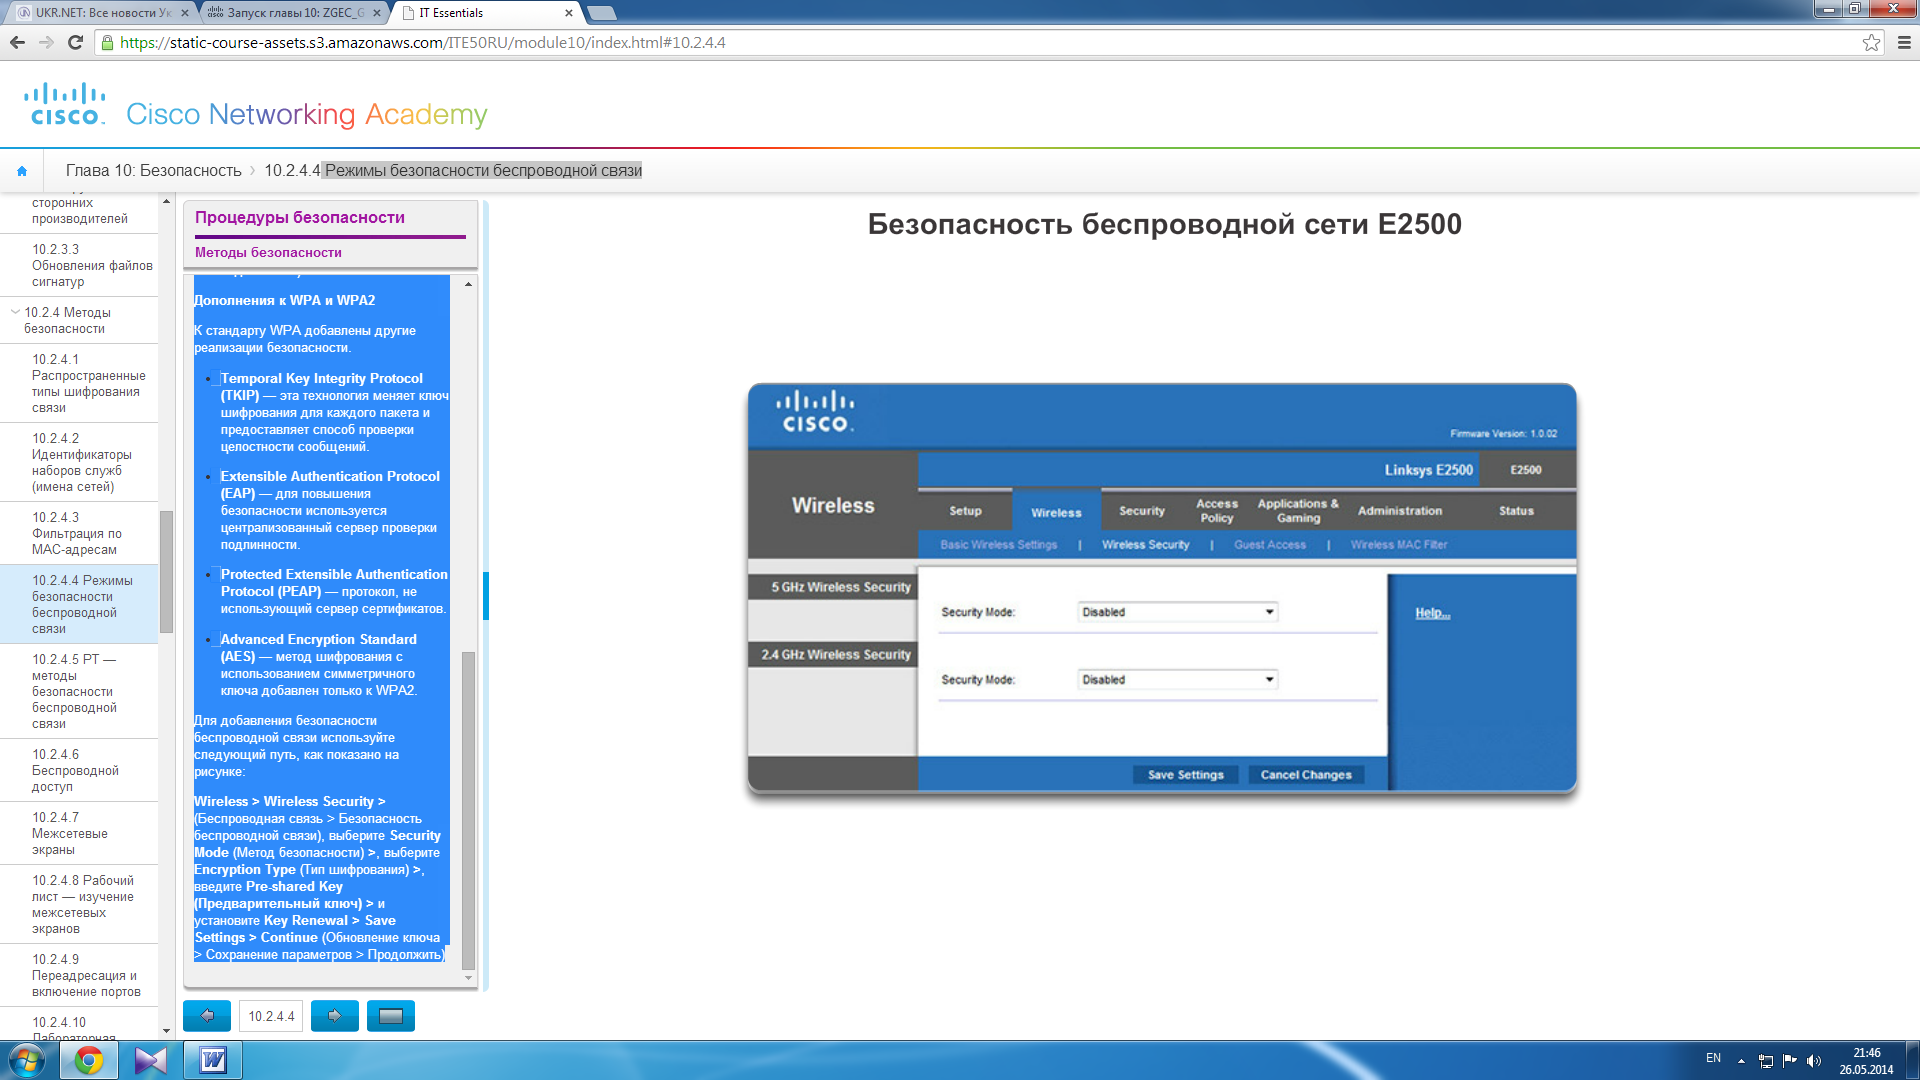Click the address bar URL field
1920x1080 pixels.
[x=980, y=42]
